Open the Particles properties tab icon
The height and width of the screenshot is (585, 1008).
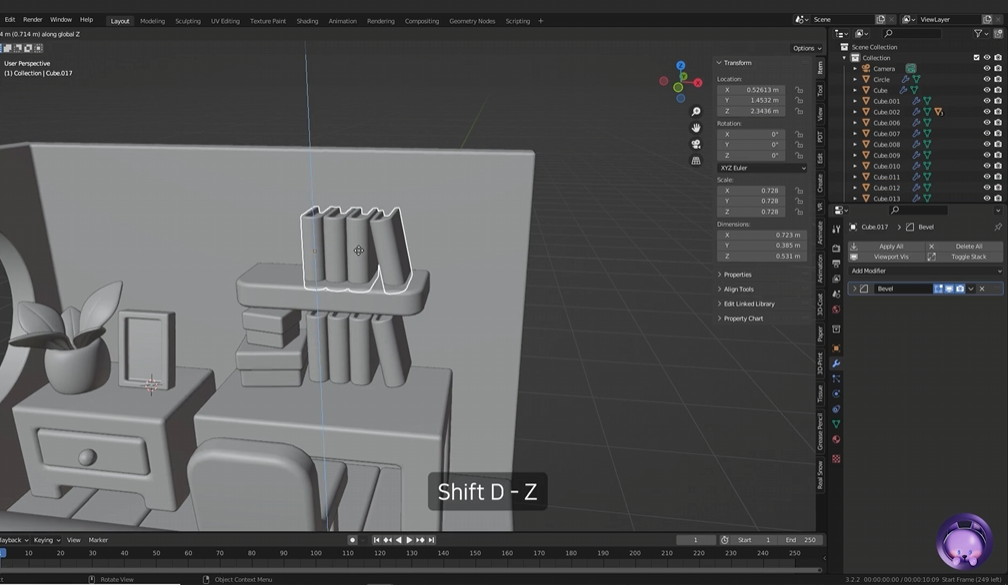pyautogui.click(x=836, y=379)
